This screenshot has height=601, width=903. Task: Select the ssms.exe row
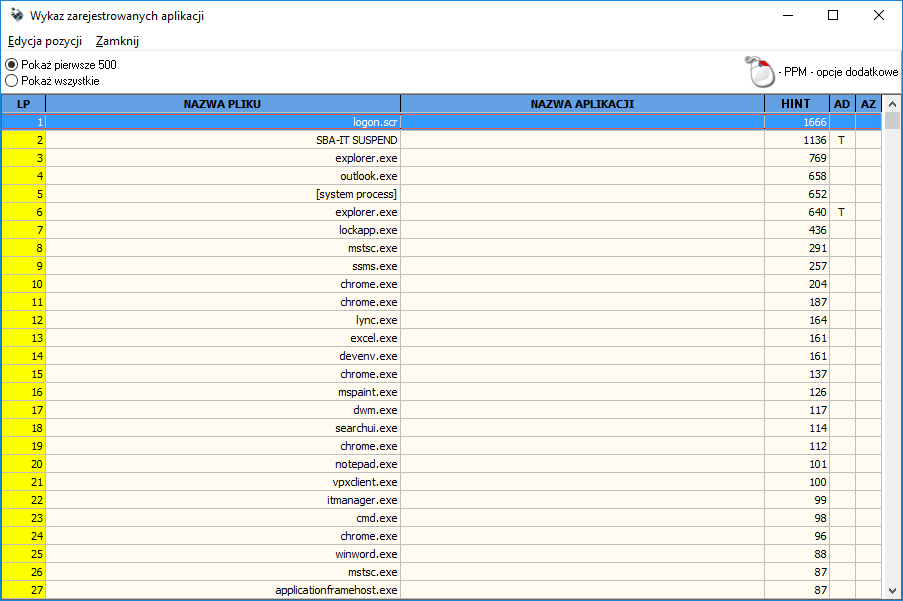click(x=442, y=266)
